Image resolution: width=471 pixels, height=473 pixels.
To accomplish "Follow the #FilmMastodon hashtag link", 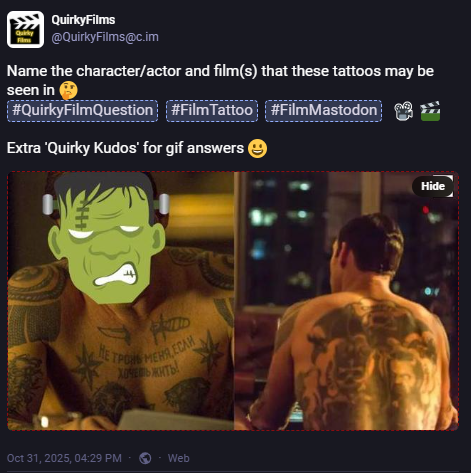I will click(x=324, y=110).
